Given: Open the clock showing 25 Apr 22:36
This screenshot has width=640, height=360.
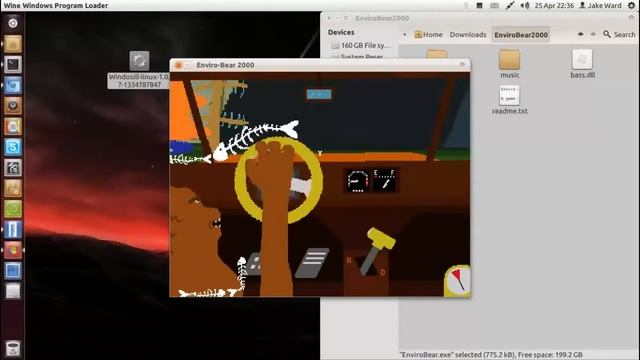Looking at the screenshot, I should [x=554, y=6].
